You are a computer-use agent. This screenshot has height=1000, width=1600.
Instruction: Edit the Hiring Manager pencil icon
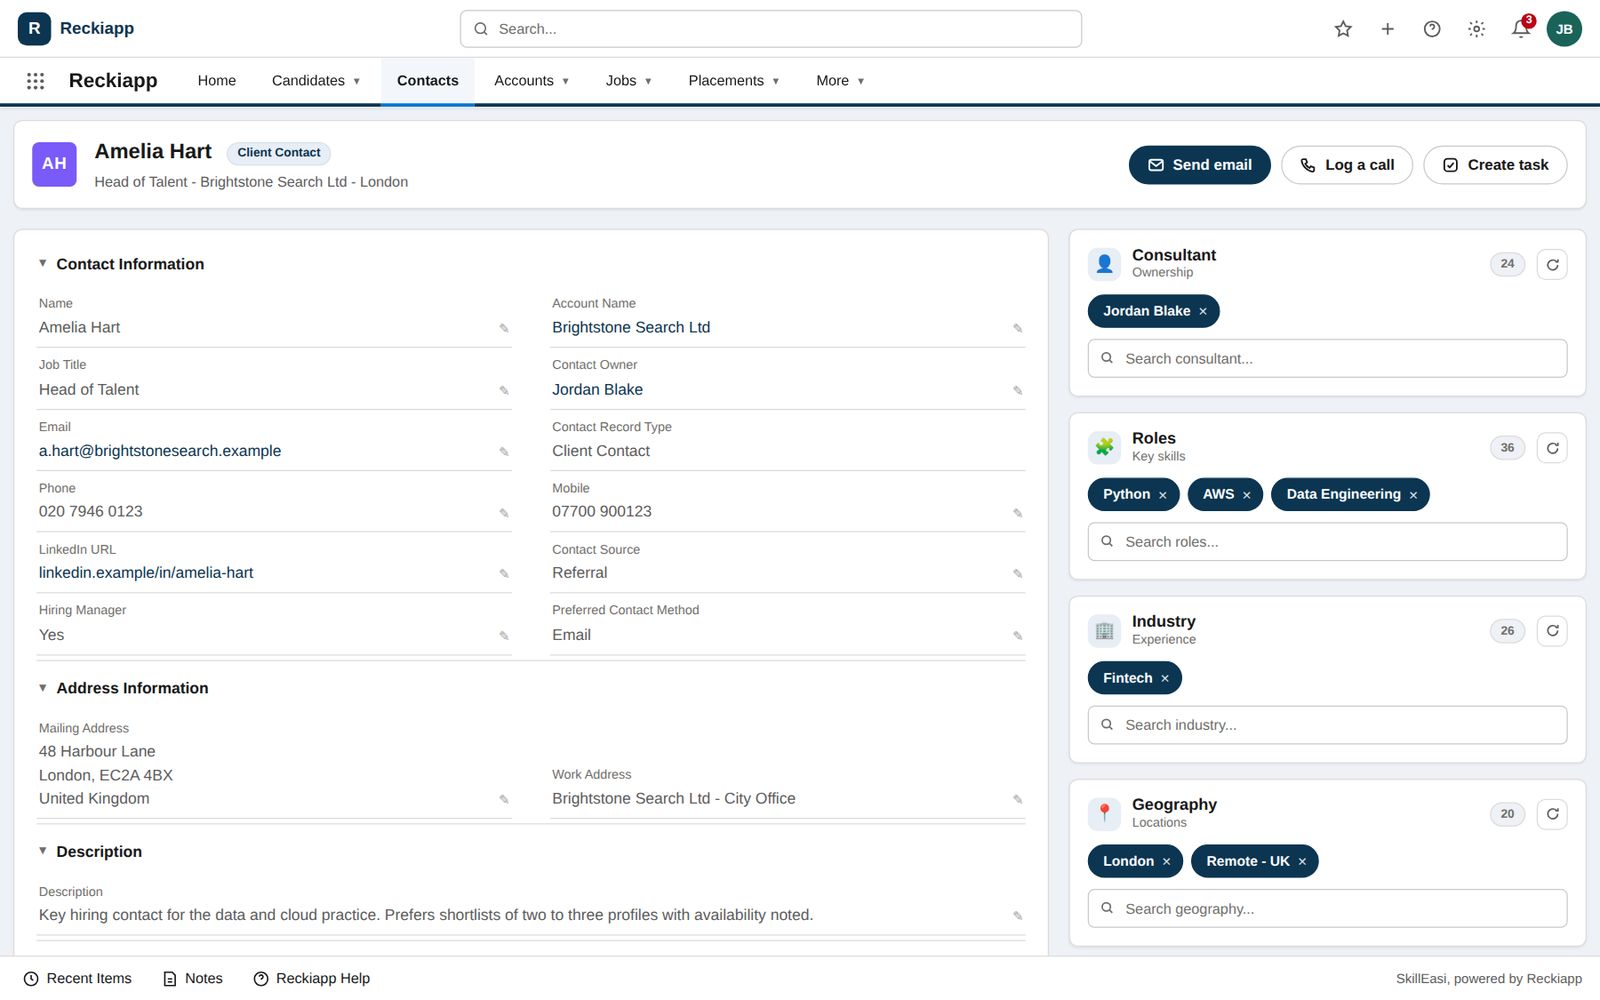(504, 636)
